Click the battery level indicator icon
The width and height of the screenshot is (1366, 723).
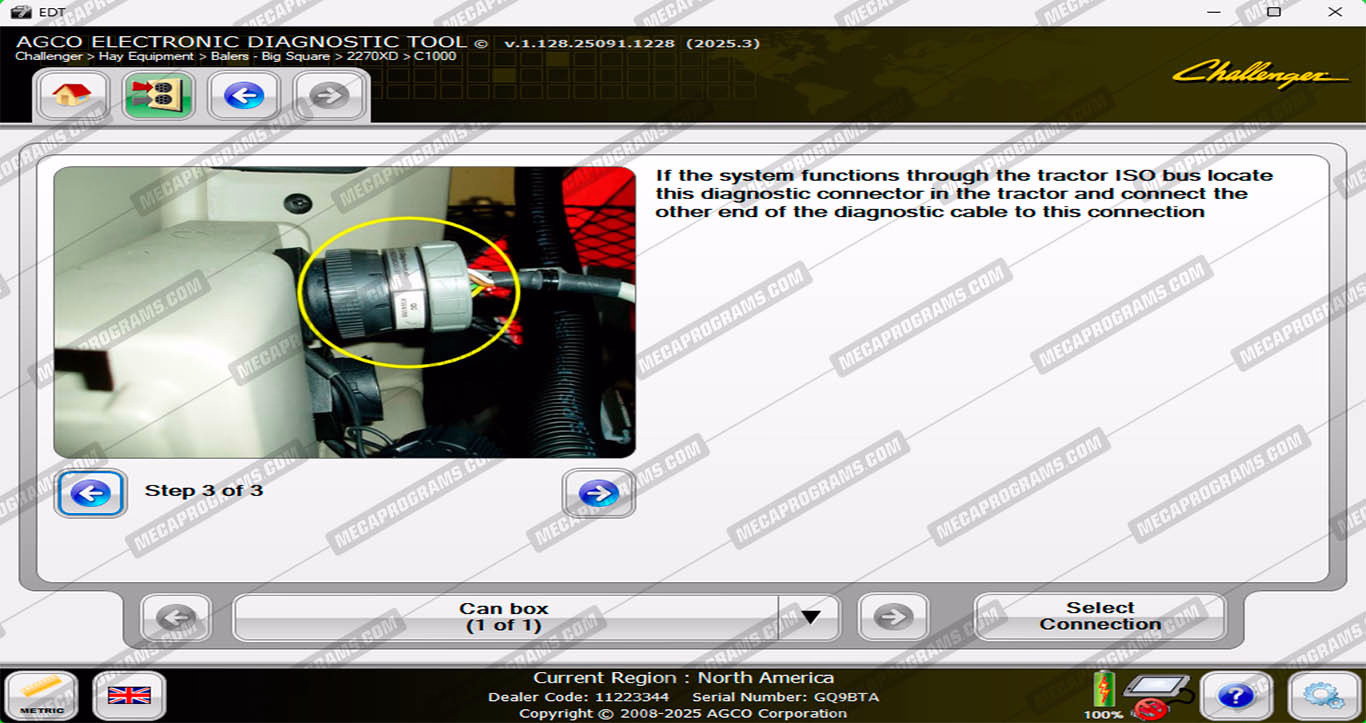(1103, 690)
